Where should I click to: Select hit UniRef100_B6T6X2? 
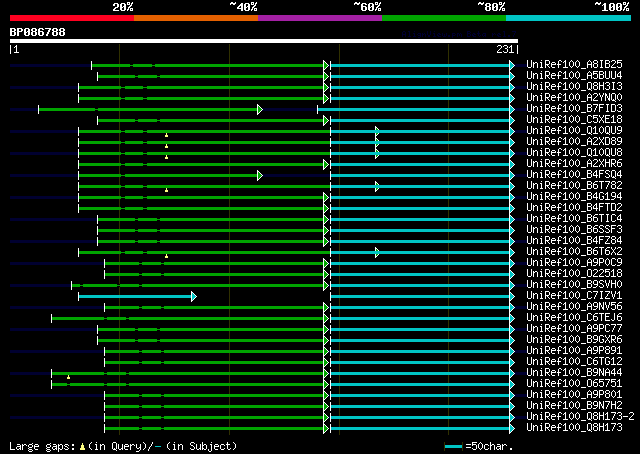(574, 252)
